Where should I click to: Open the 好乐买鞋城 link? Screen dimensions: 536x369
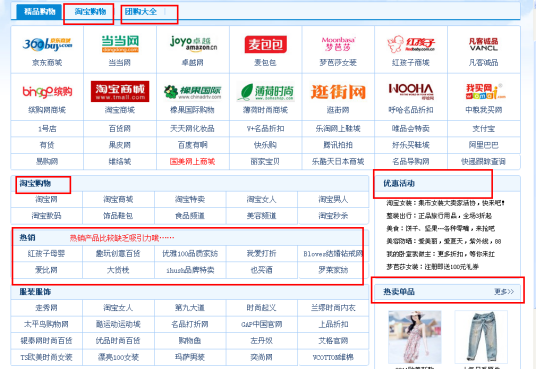[411, 145]
